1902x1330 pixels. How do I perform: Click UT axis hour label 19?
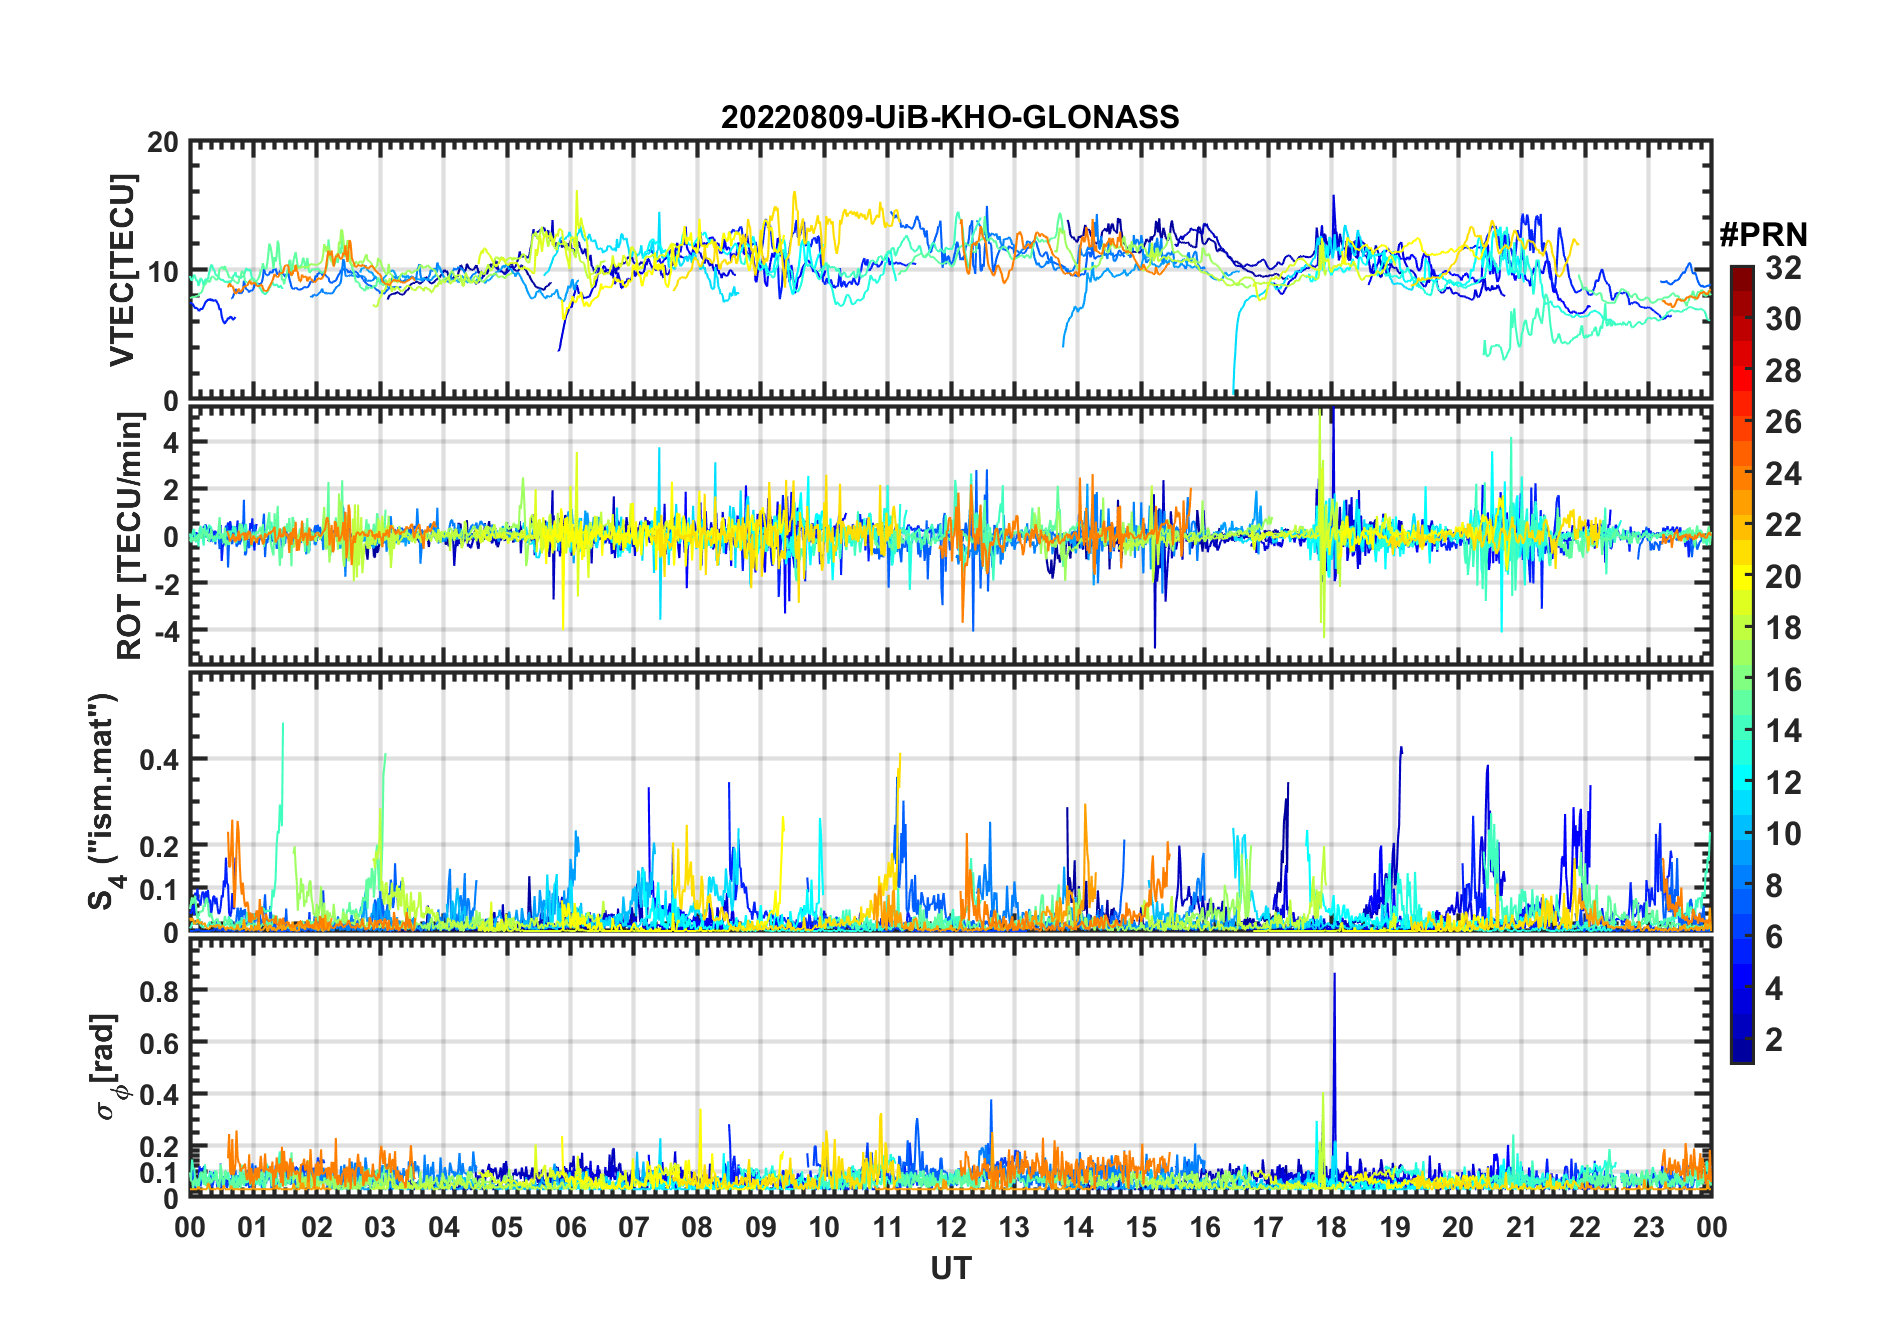[1395, 1227]
